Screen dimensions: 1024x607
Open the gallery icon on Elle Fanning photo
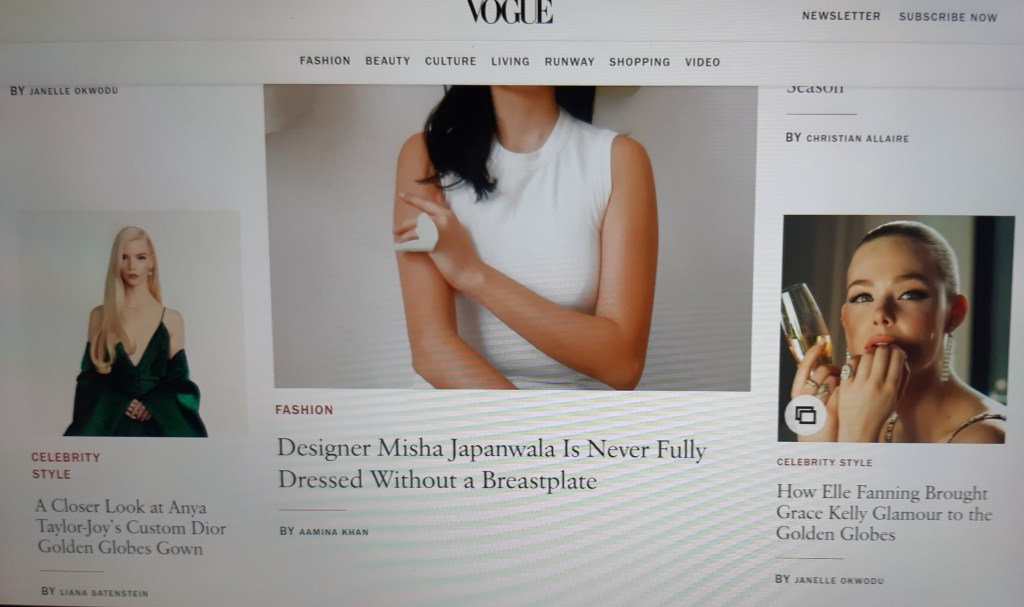coord(805,415)
